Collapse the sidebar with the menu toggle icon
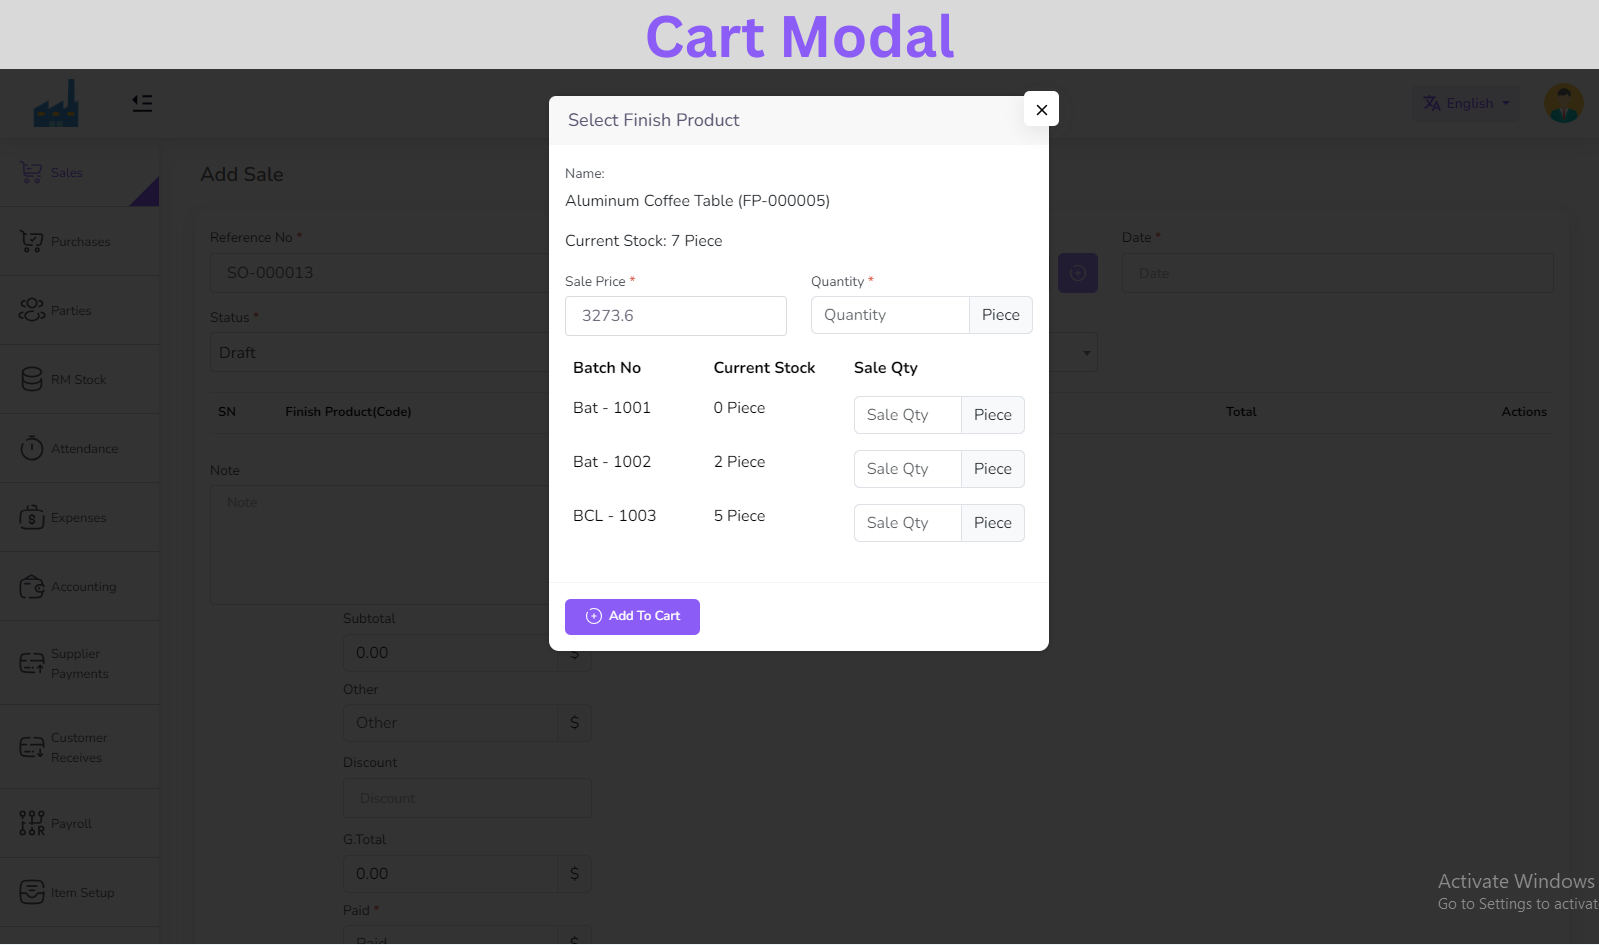 [x=142, y=103]
